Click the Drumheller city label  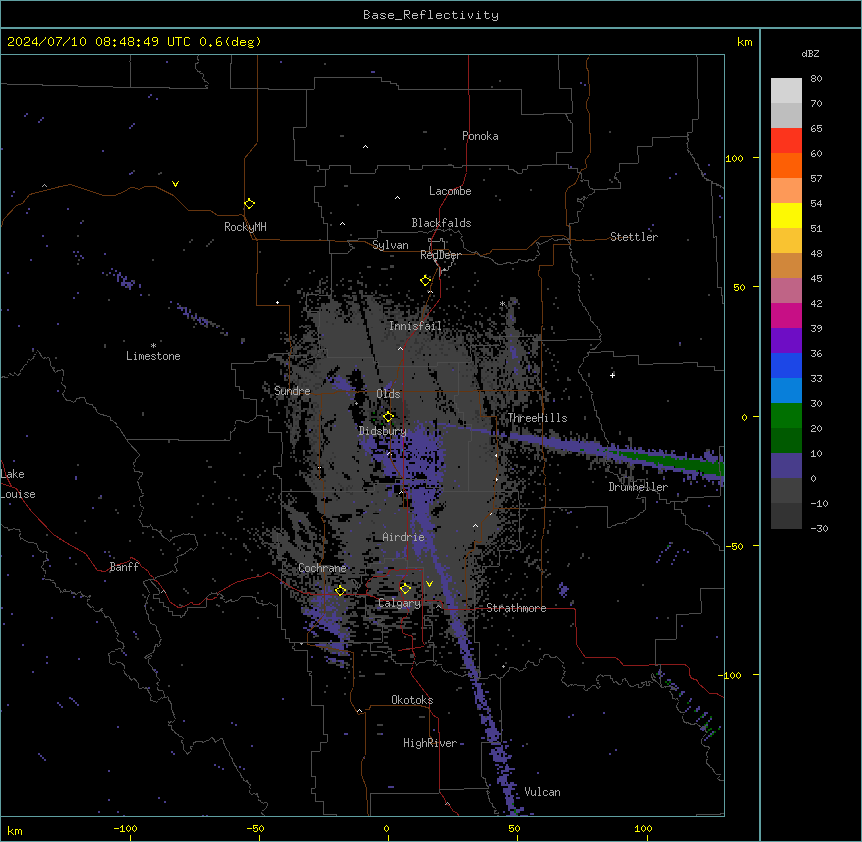click(x=638, y=487)
